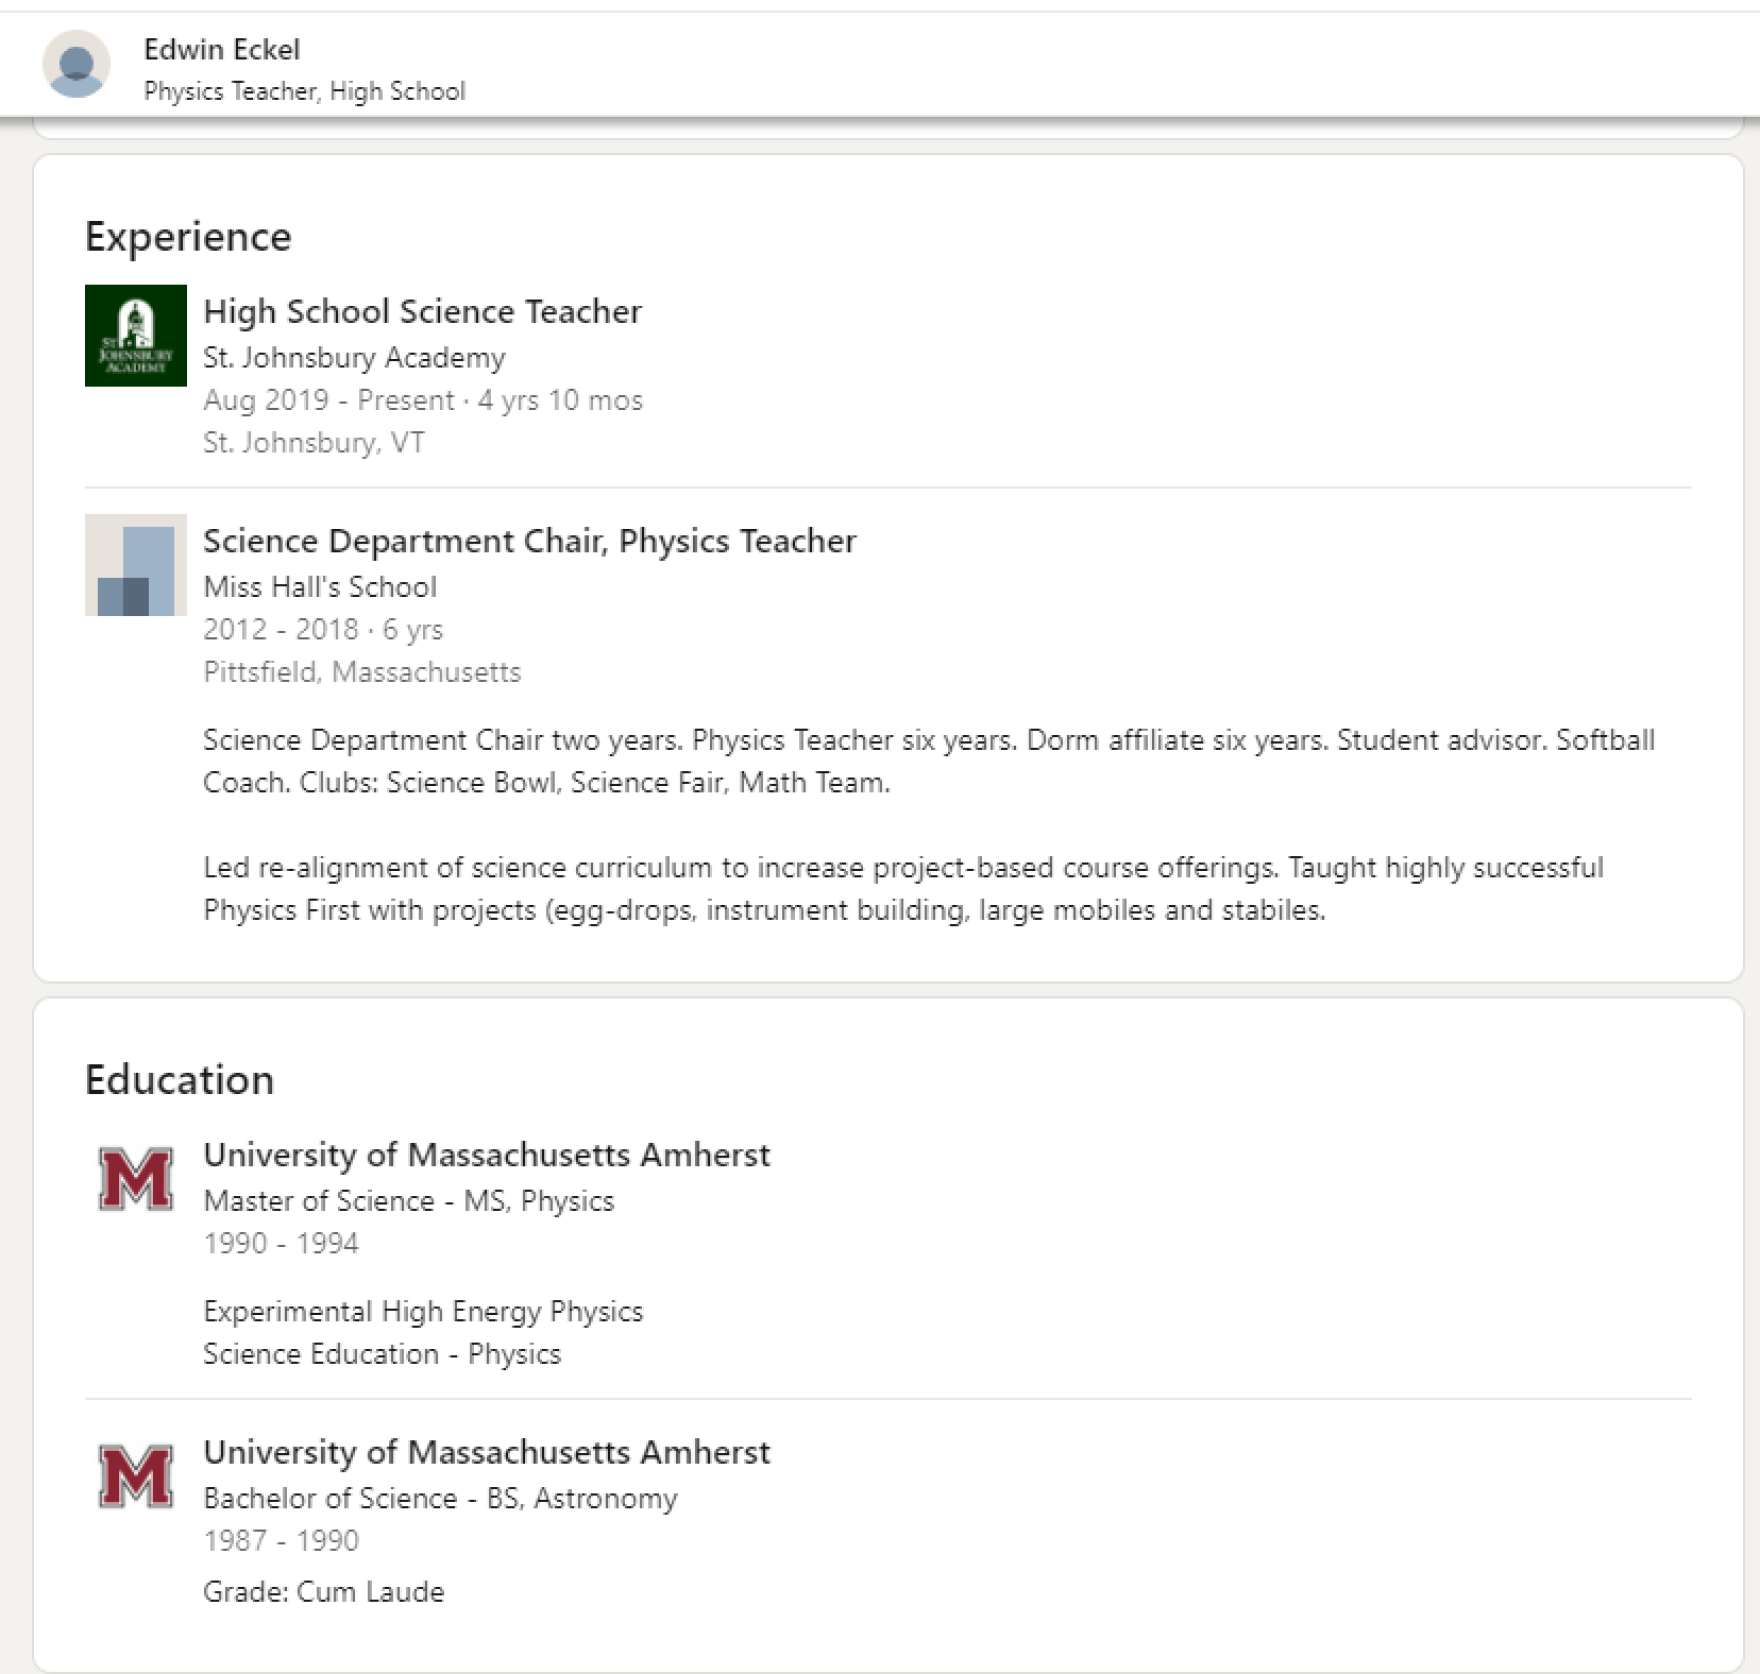Open the Edwin Eckel name in sticky header
This screenshot has height=1674, width=1760.
221,49
